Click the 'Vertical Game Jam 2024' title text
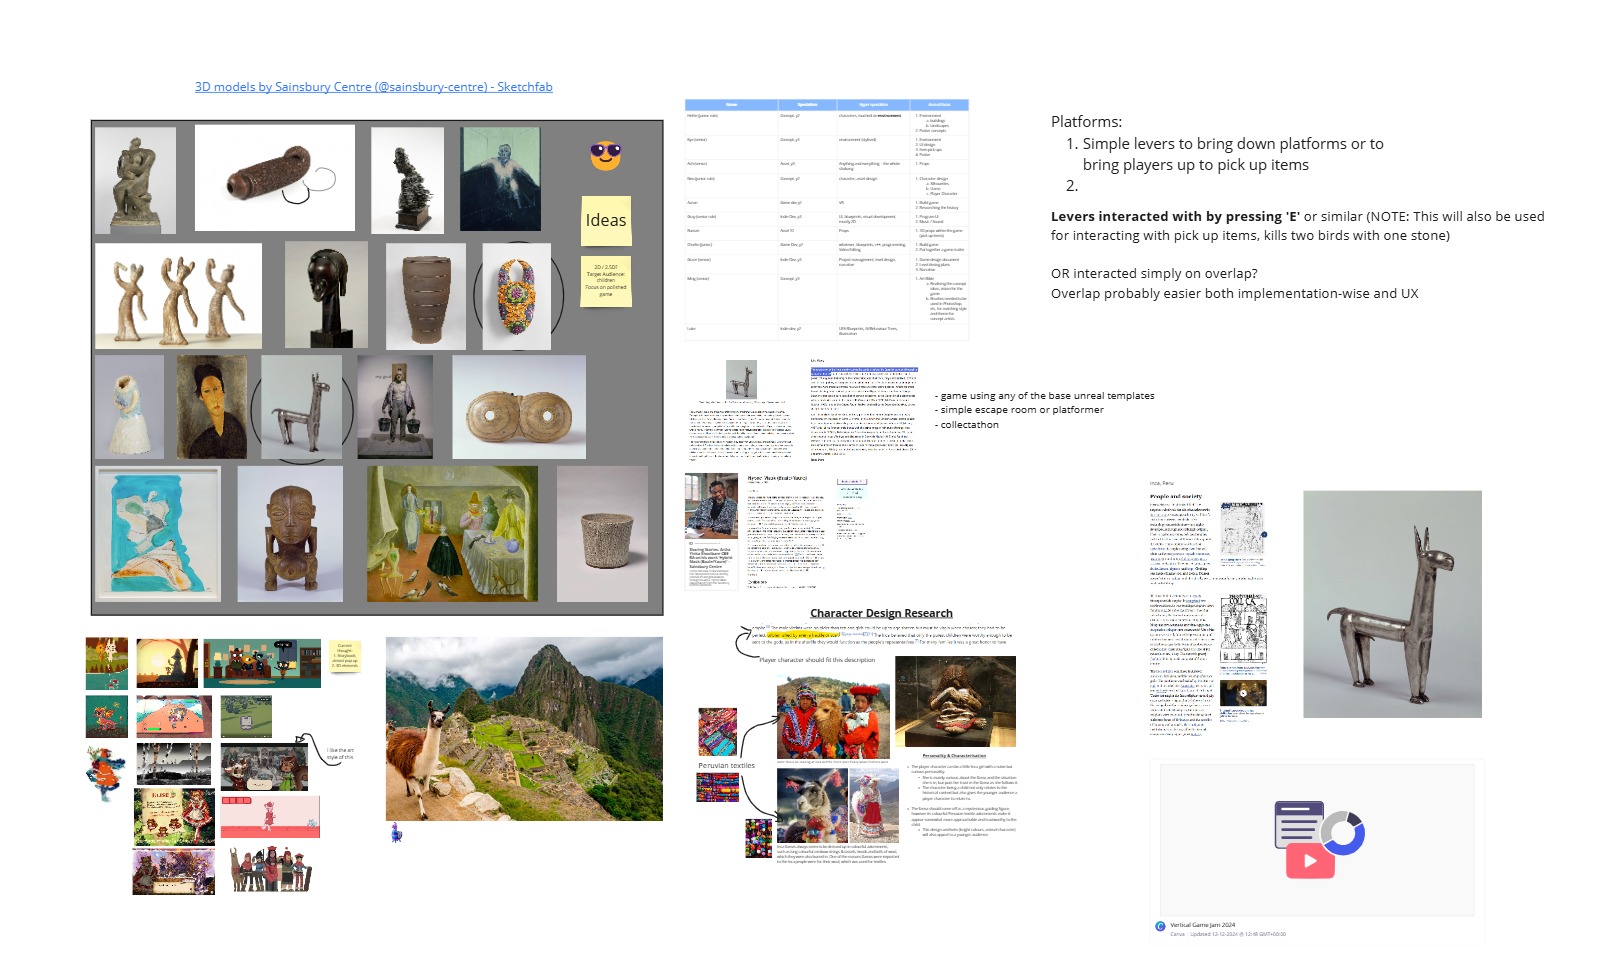This screenshot has height=976, width=1600. tap(1202, 925)
